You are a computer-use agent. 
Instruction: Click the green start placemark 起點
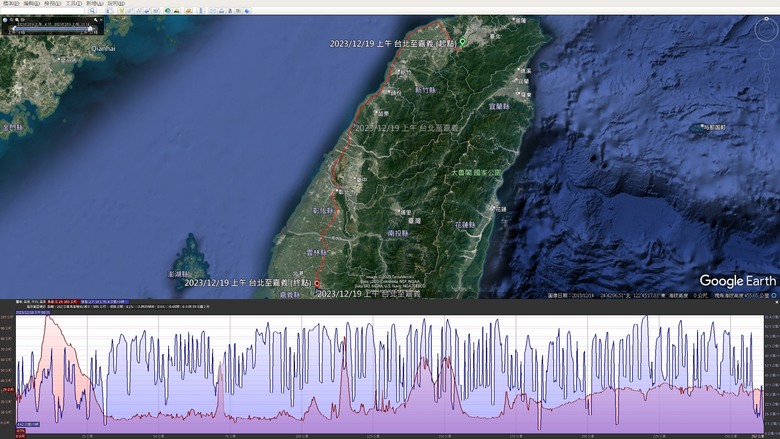tap(462, 42)
